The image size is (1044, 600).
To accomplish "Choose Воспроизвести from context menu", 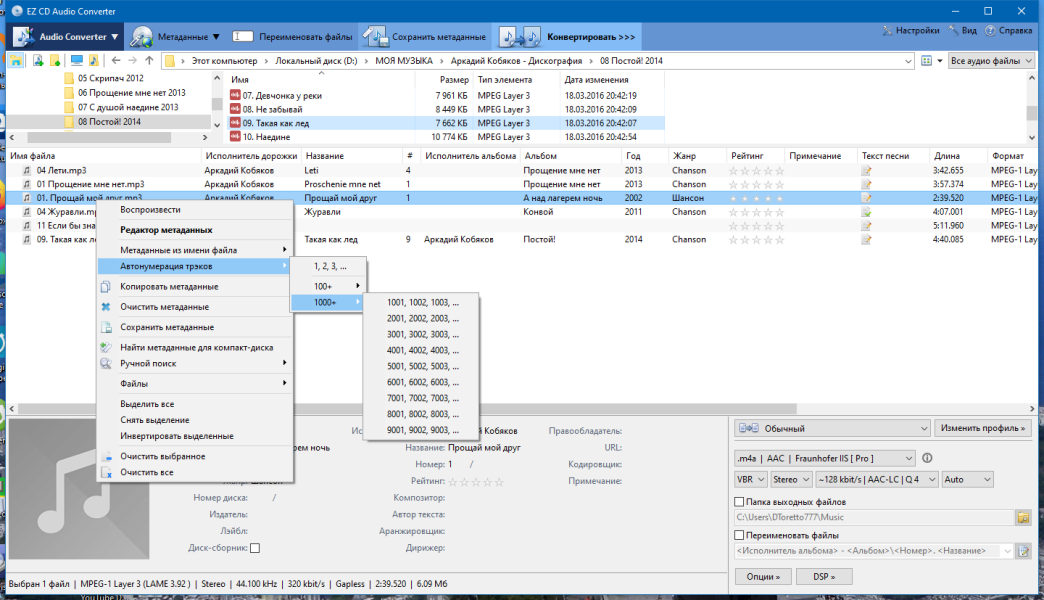I will [x=194, y=210].
